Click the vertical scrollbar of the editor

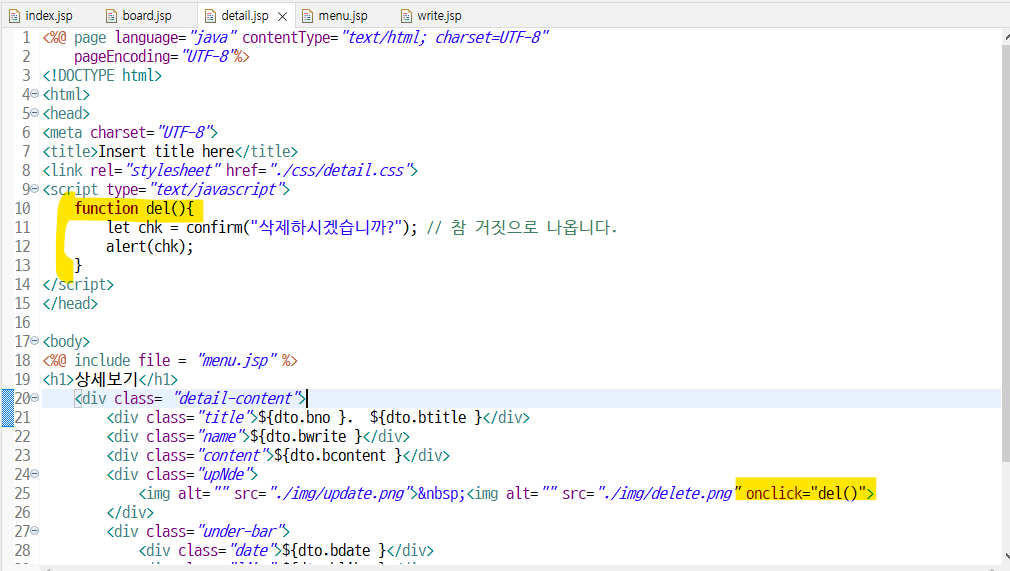tap(1006, 251)
